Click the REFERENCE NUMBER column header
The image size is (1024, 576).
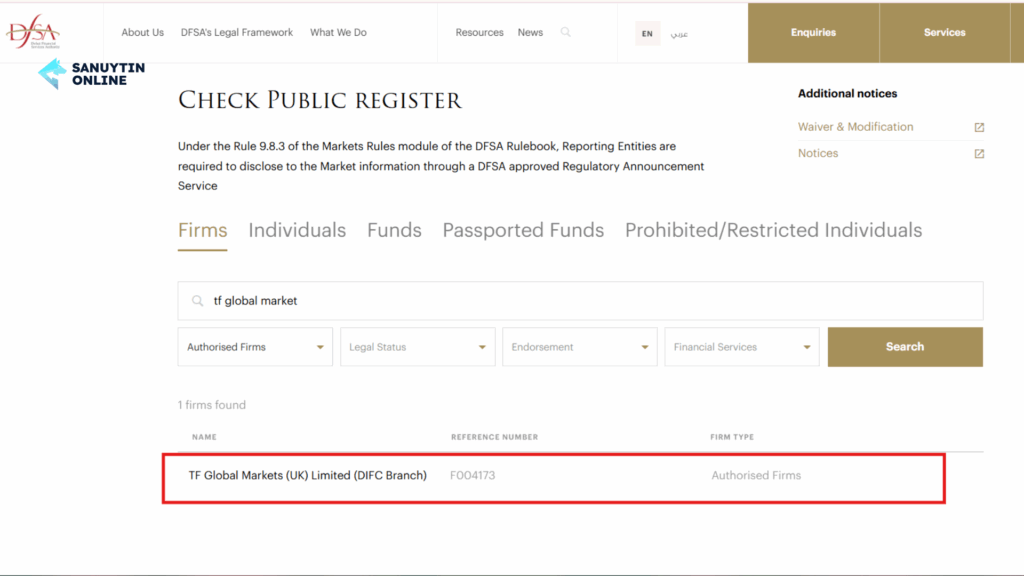[x=494, y=437]
